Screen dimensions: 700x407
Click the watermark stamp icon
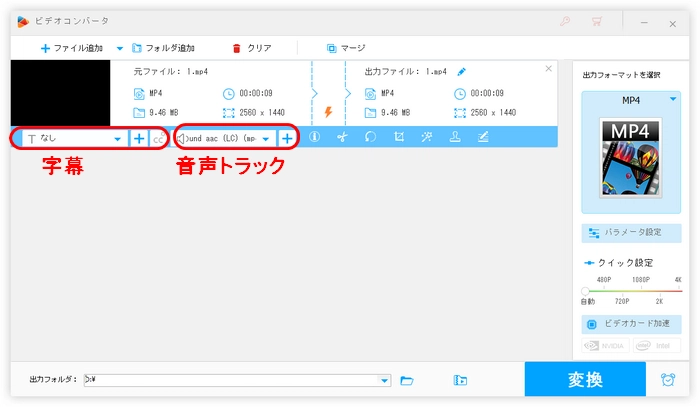455,138
